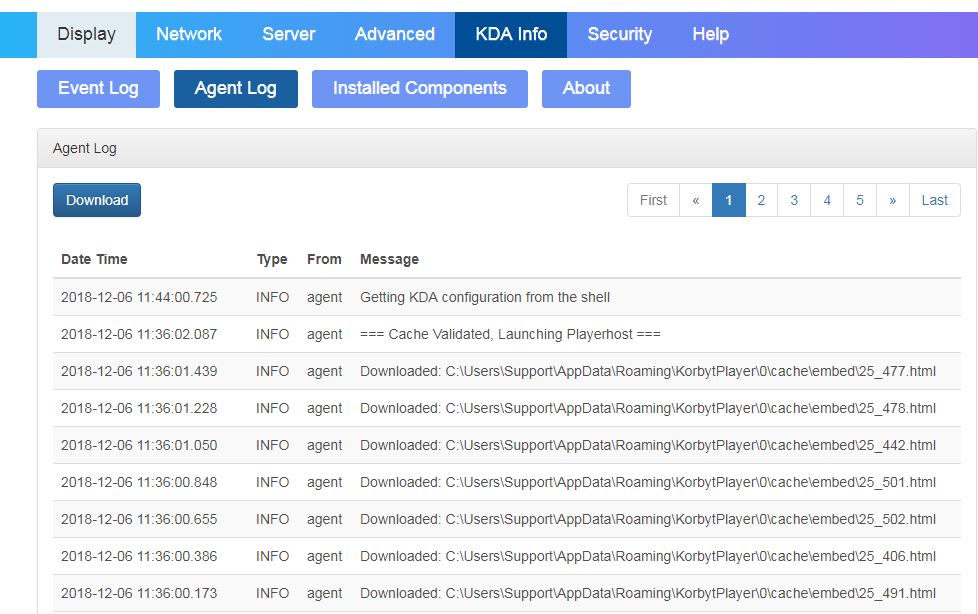Open page 3 of the log
978x614 pixels.
pyautogui.click(x=794, y=199)
